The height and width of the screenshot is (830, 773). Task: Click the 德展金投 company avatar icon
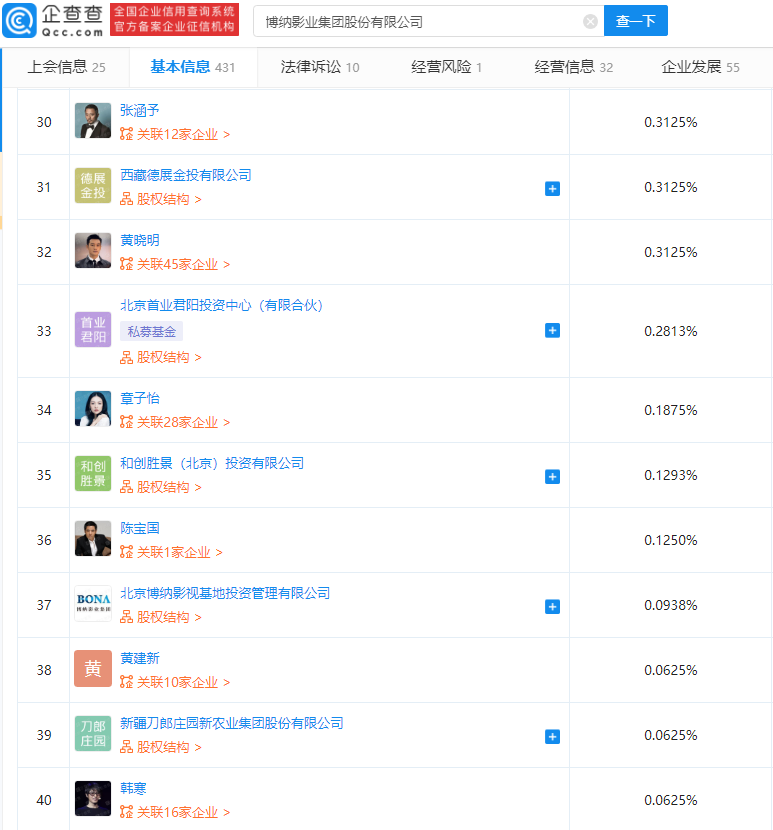tap(93, 186)
